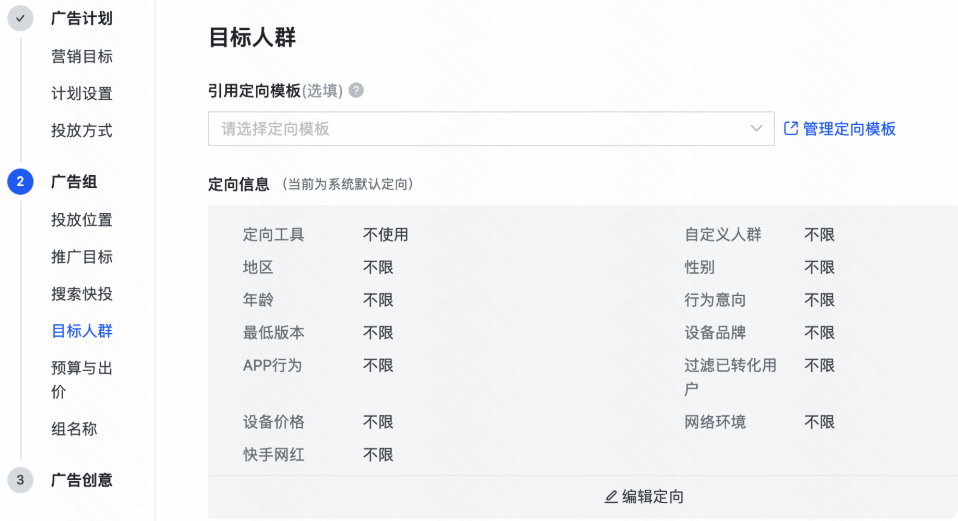Click the 编辑定向 button
The image size is (958, 521).
[644, 497]
